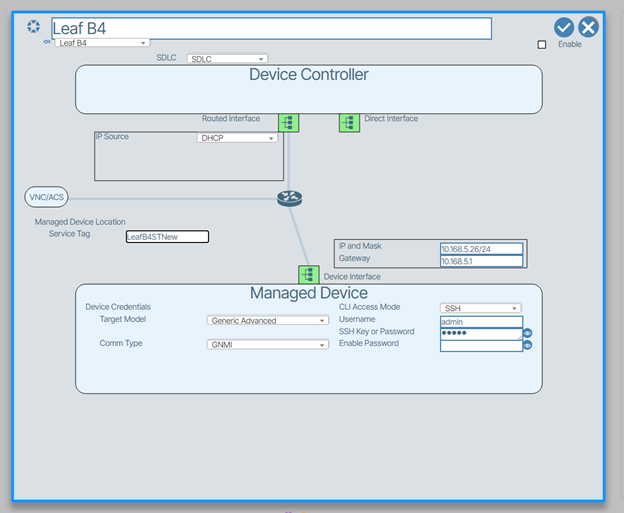Click the Leaf B4 title name field

coord(270,28)
